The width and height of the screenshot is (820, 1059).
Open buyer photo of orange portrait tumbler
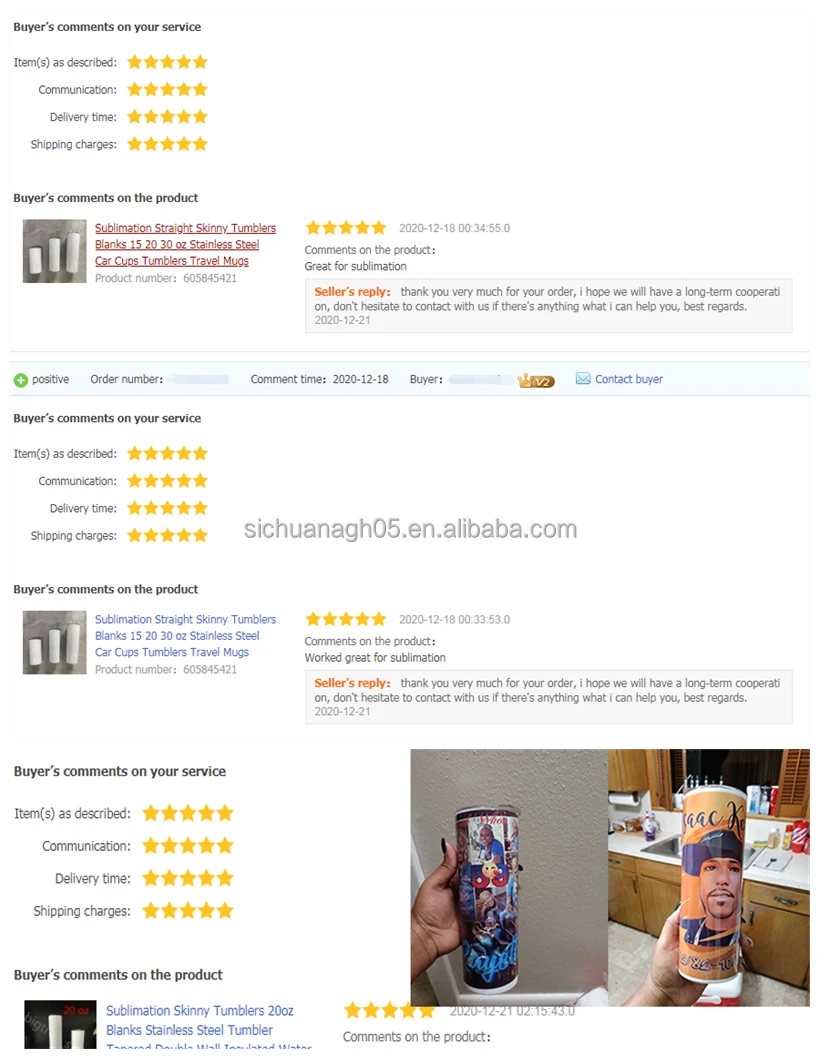709,877
